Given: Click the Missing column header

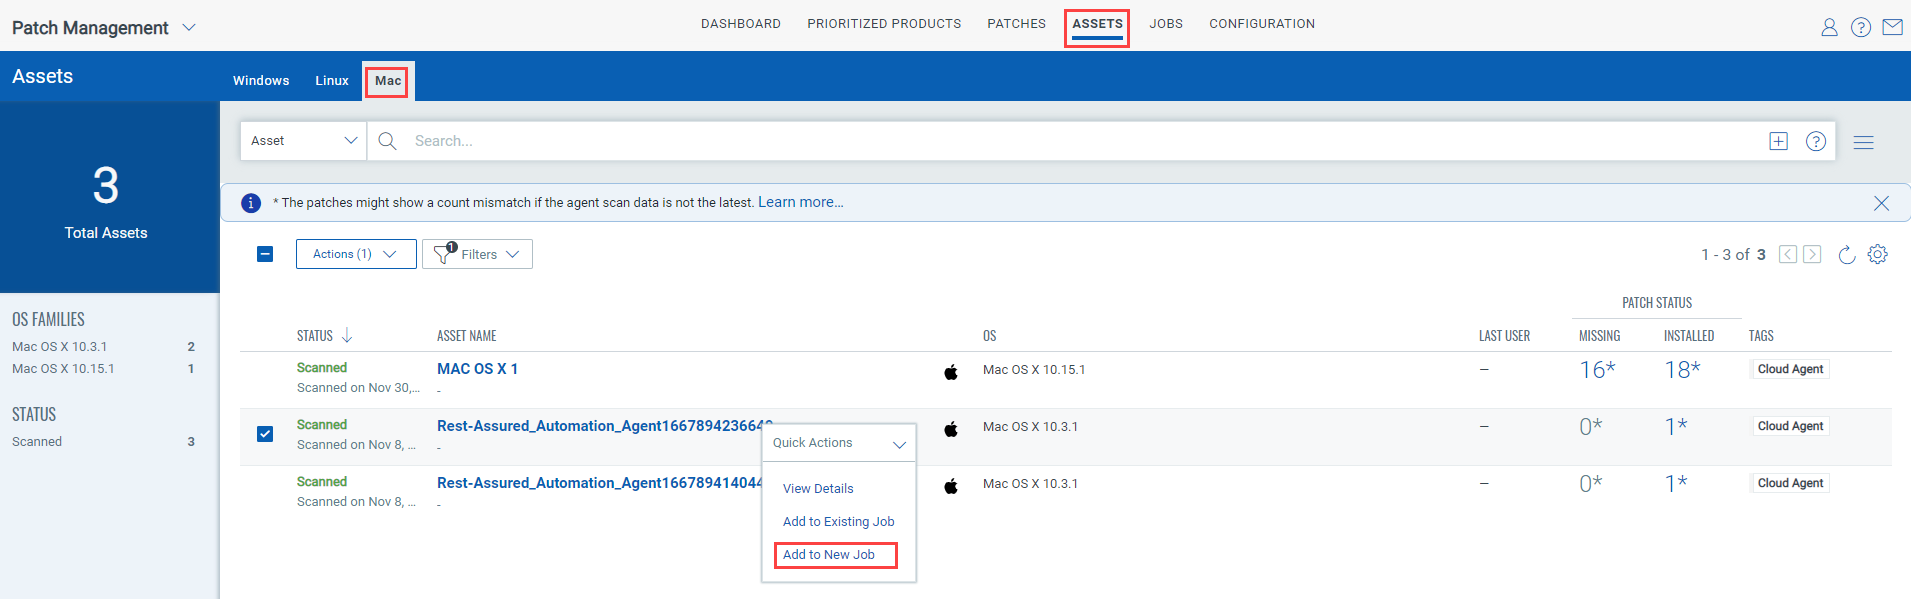Looking at the screenshot, I should tap(1599, 336).
